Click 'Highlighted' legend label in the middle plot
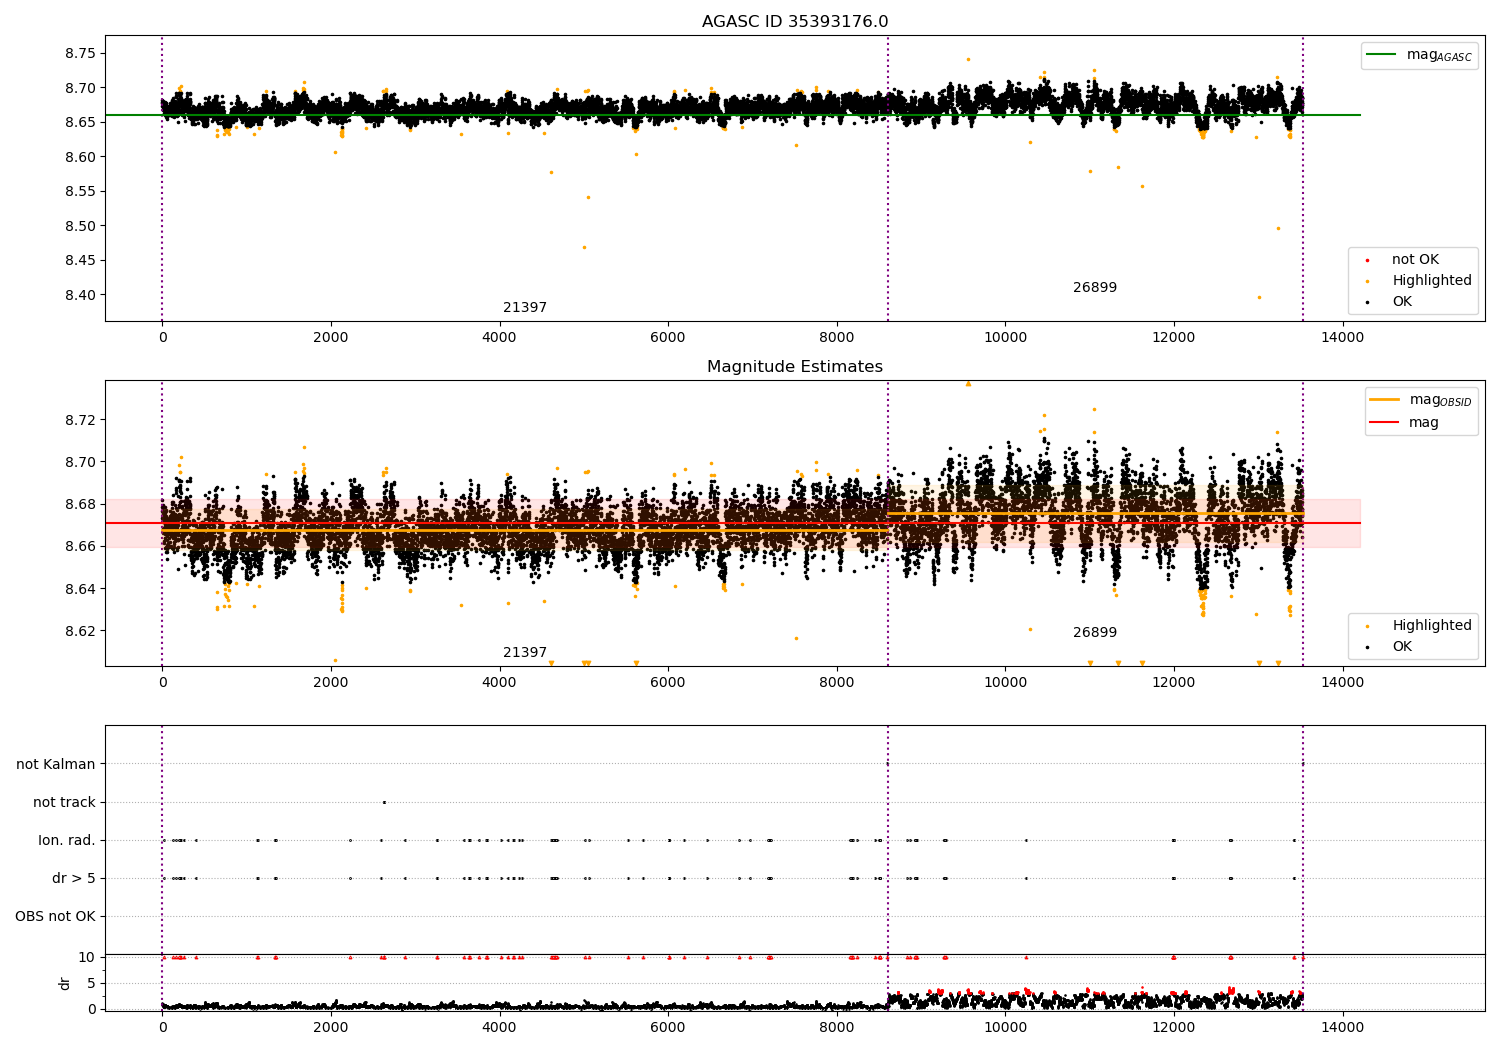This screenshot has height=1050, width=1500. (x=1432, y=626)
